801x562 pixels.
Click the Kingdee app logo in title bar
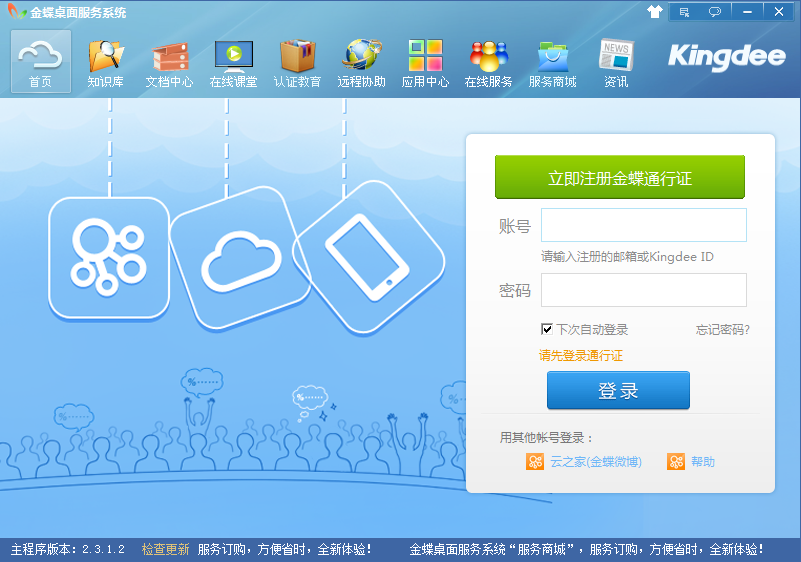tap(16, 11)
